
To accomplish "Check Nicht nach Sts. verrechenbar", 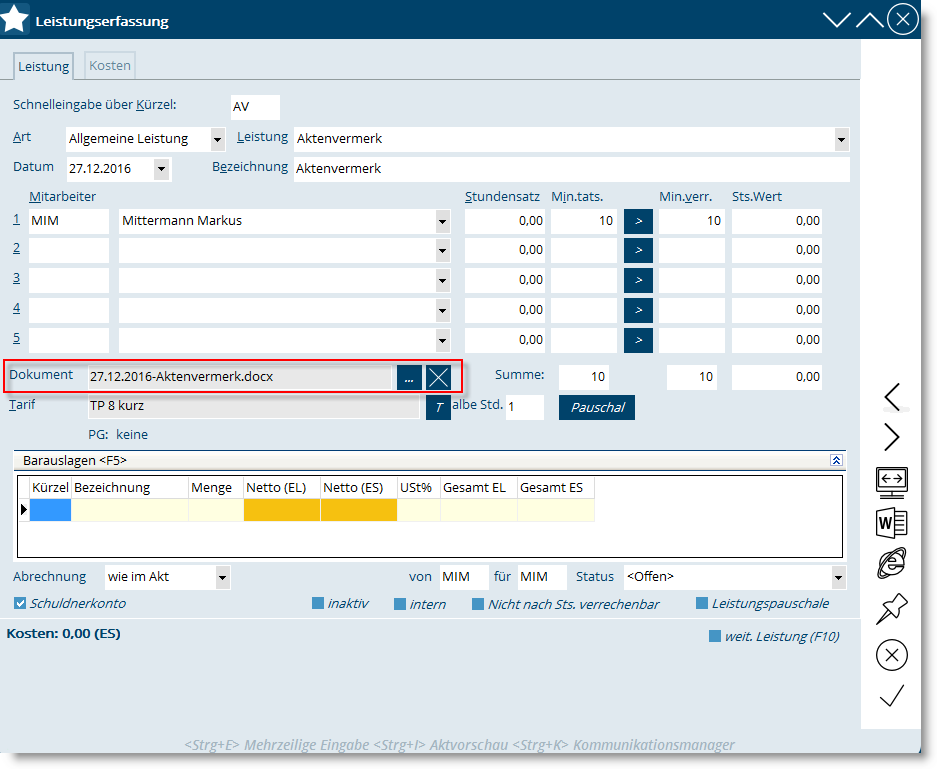I will tap(477, 604).
